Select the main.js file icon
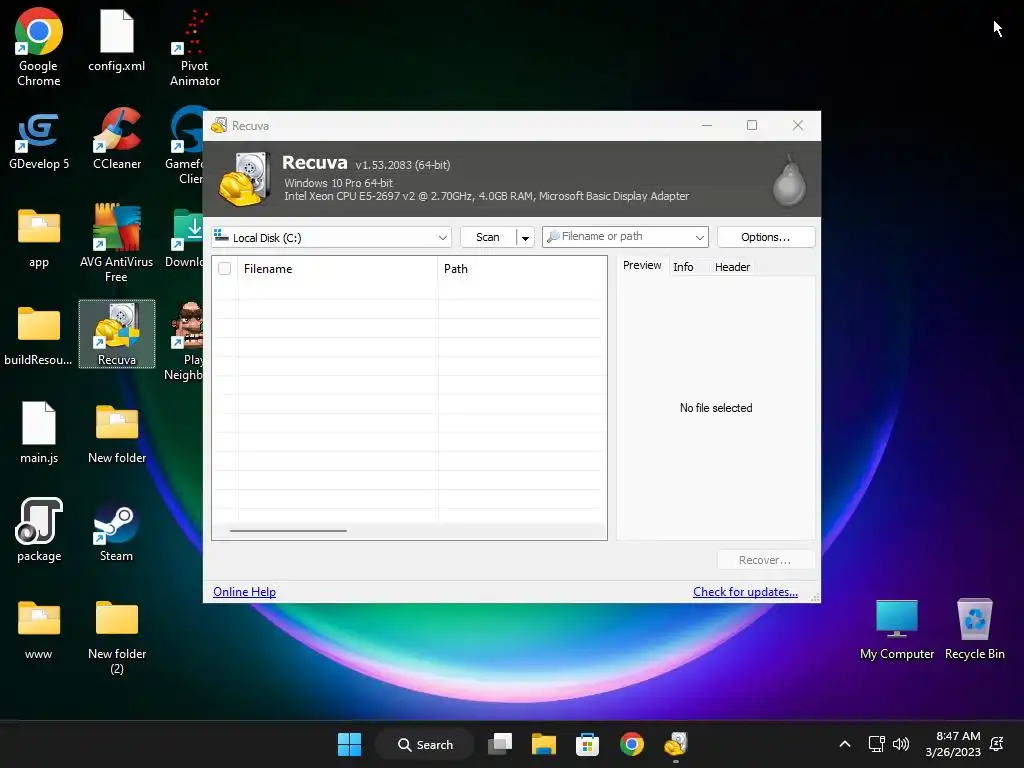This screenshot has width=1024, height=768. 39,433
